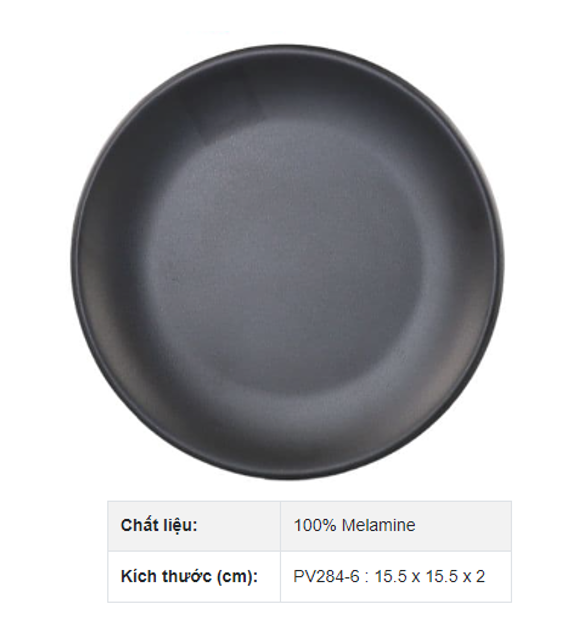
Task: Click the 'PV284-6' product code text
Action: [326, 576]
